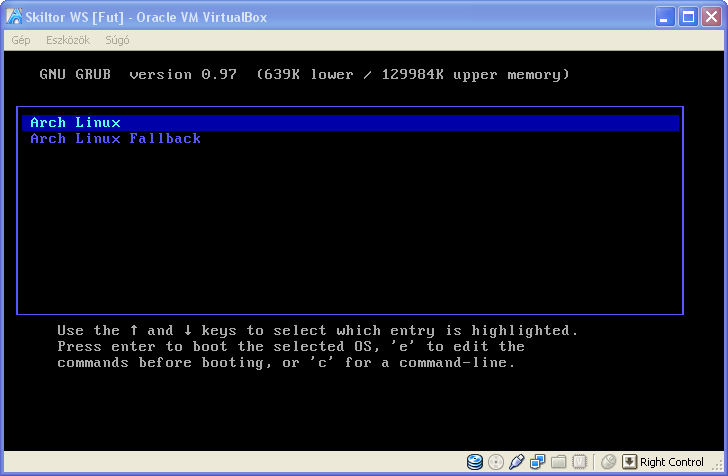Click the window resize grip in the status bar
Image resolution: width=728 pixels, height=476 pixels.
718,466
